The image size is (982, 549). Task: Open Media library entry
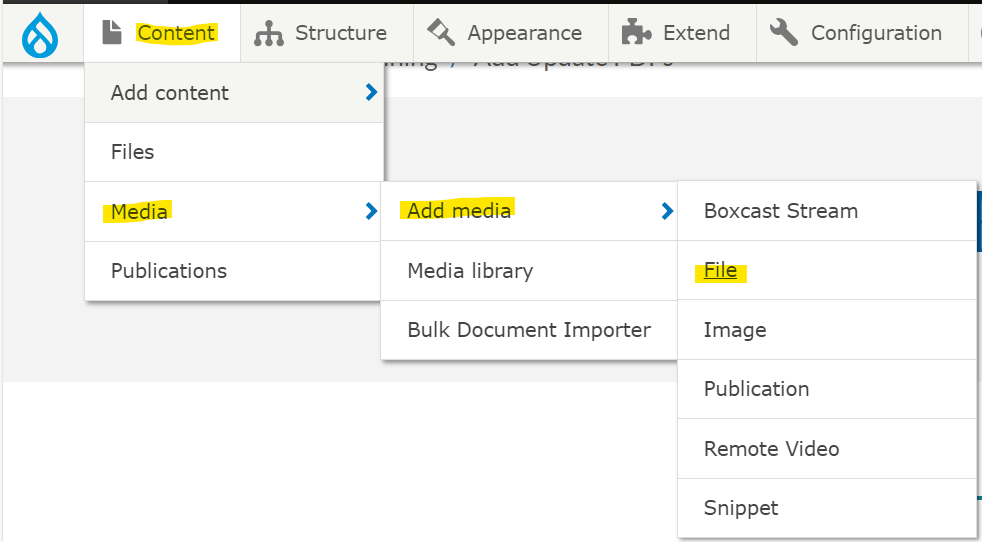529,270
